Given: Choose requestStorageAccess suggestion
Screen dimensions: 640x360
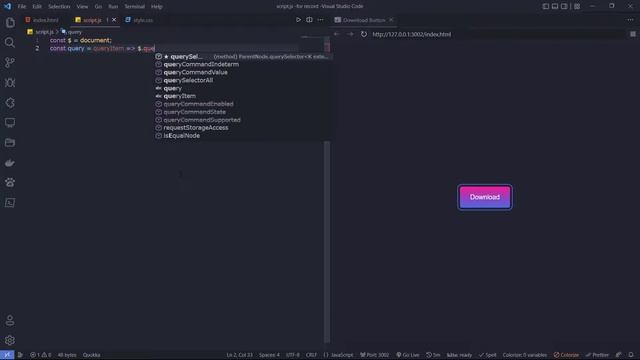Looking at the screenshot, I should [243, 128].
